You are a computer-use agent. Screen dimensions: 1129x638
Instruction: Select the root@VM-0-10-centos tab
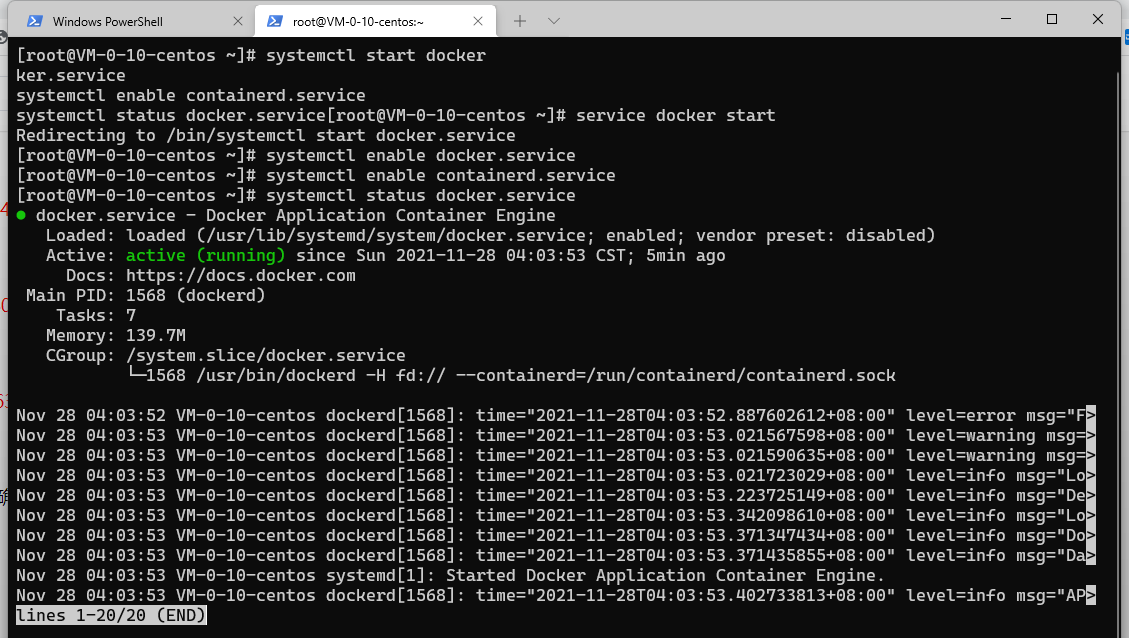[x=375, y=21]
